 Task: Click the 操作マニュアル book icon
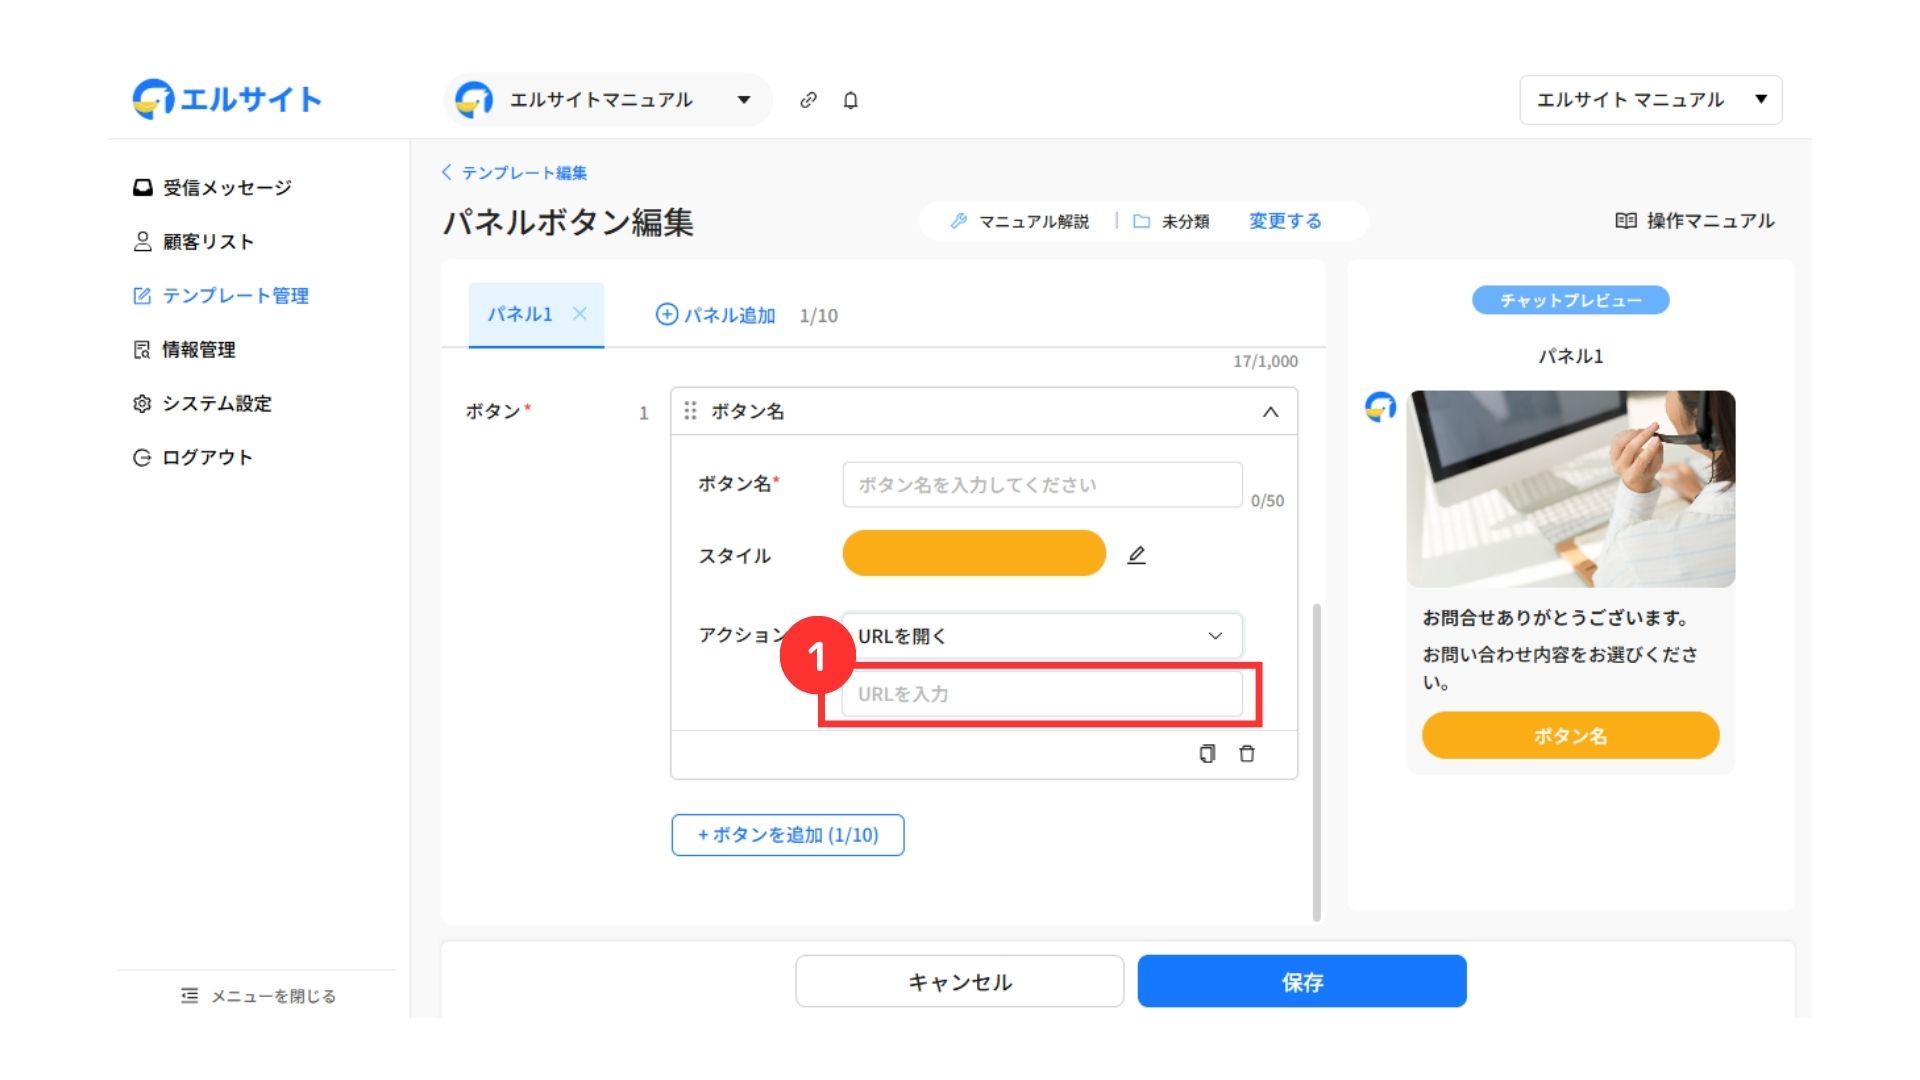(1625, 221)
